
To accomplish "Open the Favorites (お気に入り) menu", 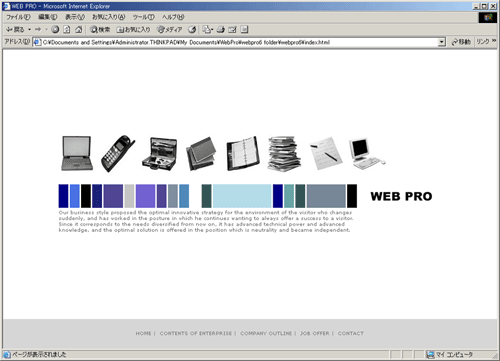I will (x=109, y=17).
